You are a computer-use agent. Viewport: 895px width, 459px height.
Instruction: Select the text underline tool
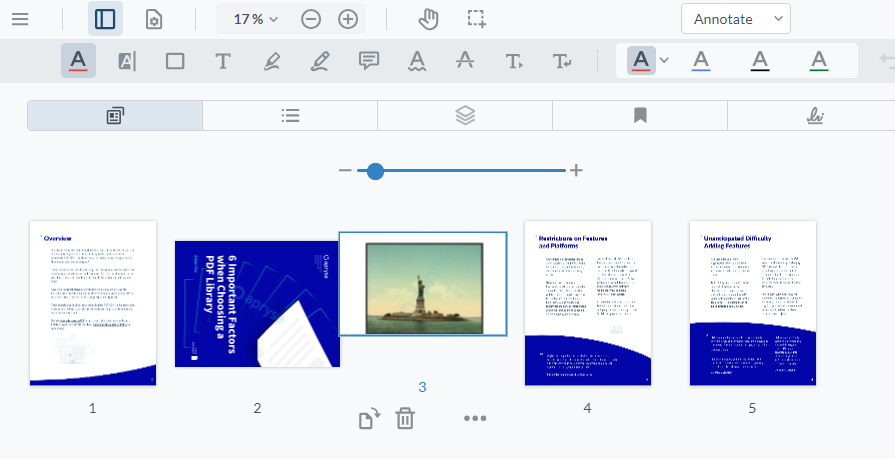(78, 61)
